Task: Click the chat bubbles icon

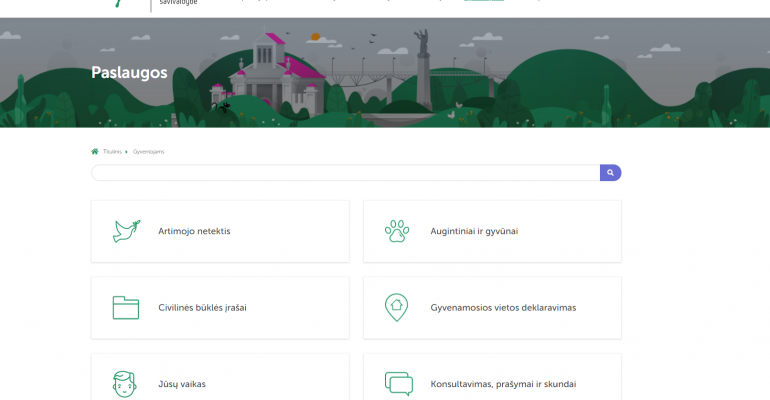Action: coord(398,384)
